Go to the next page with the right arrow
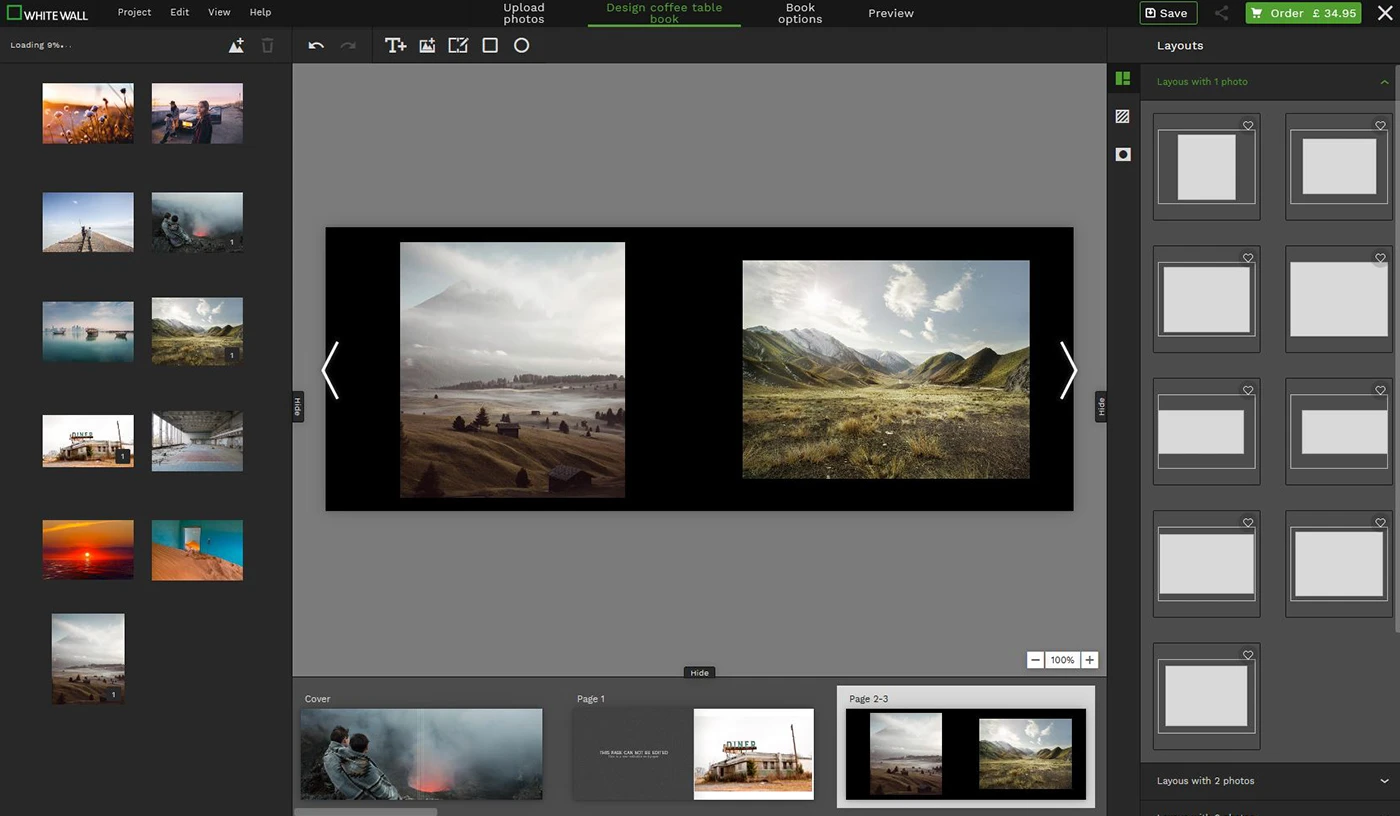 (x=1068, y=370)
